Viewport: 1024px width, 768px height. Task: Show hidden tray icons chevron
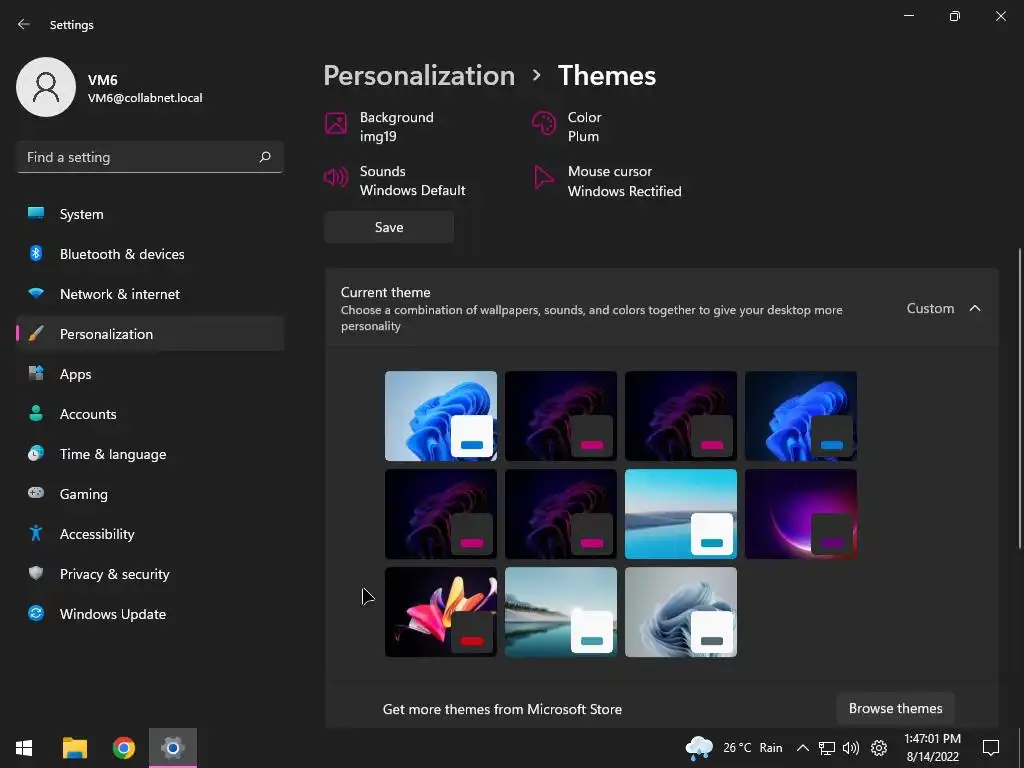point(803,748)
